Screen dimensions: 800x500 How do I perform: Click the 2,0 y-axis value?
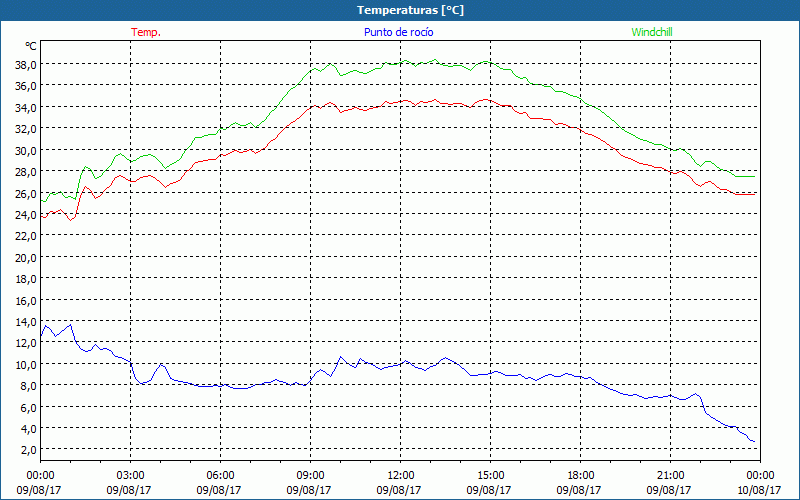click(x=28, y=451)
